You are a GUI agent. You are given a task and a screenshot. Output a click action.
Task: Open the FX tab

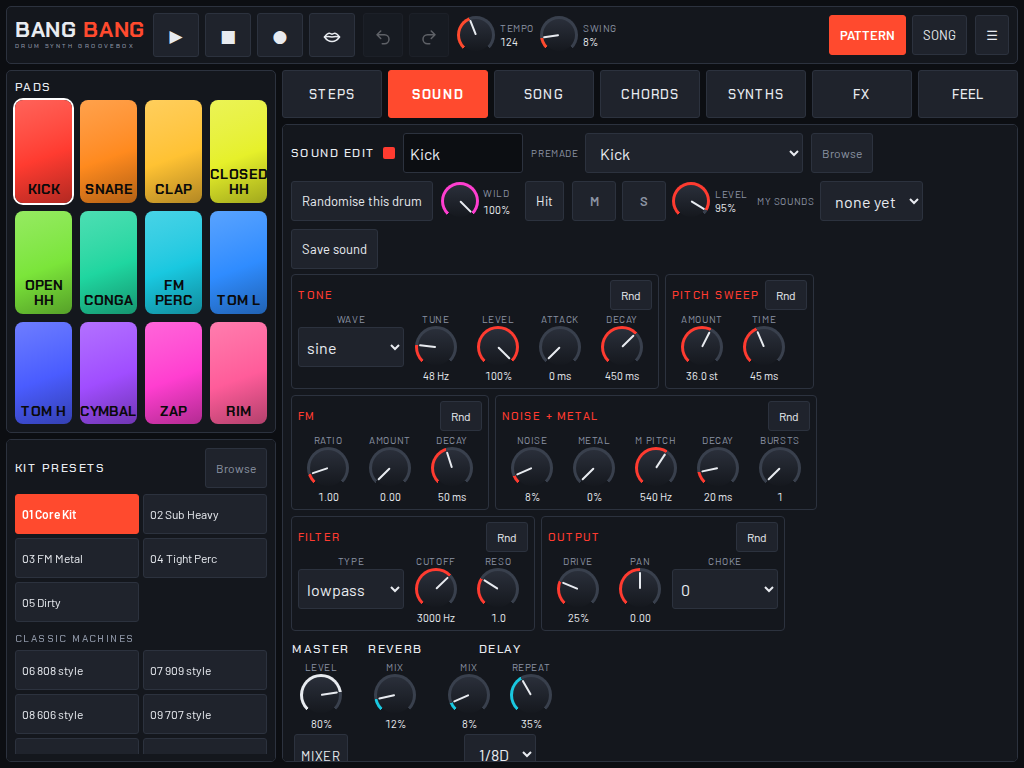(861, 94)
